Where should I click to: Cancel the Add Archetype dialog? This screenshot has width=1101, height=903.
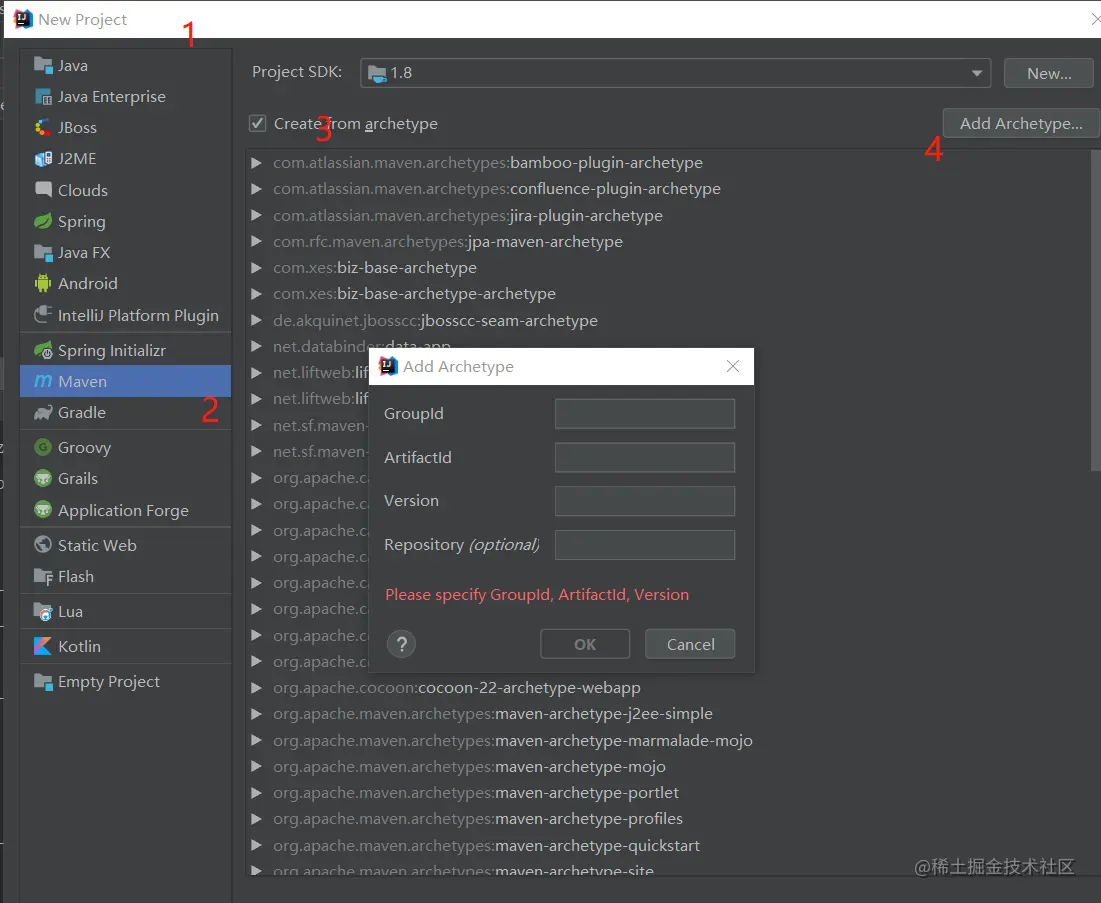point(690,644)
